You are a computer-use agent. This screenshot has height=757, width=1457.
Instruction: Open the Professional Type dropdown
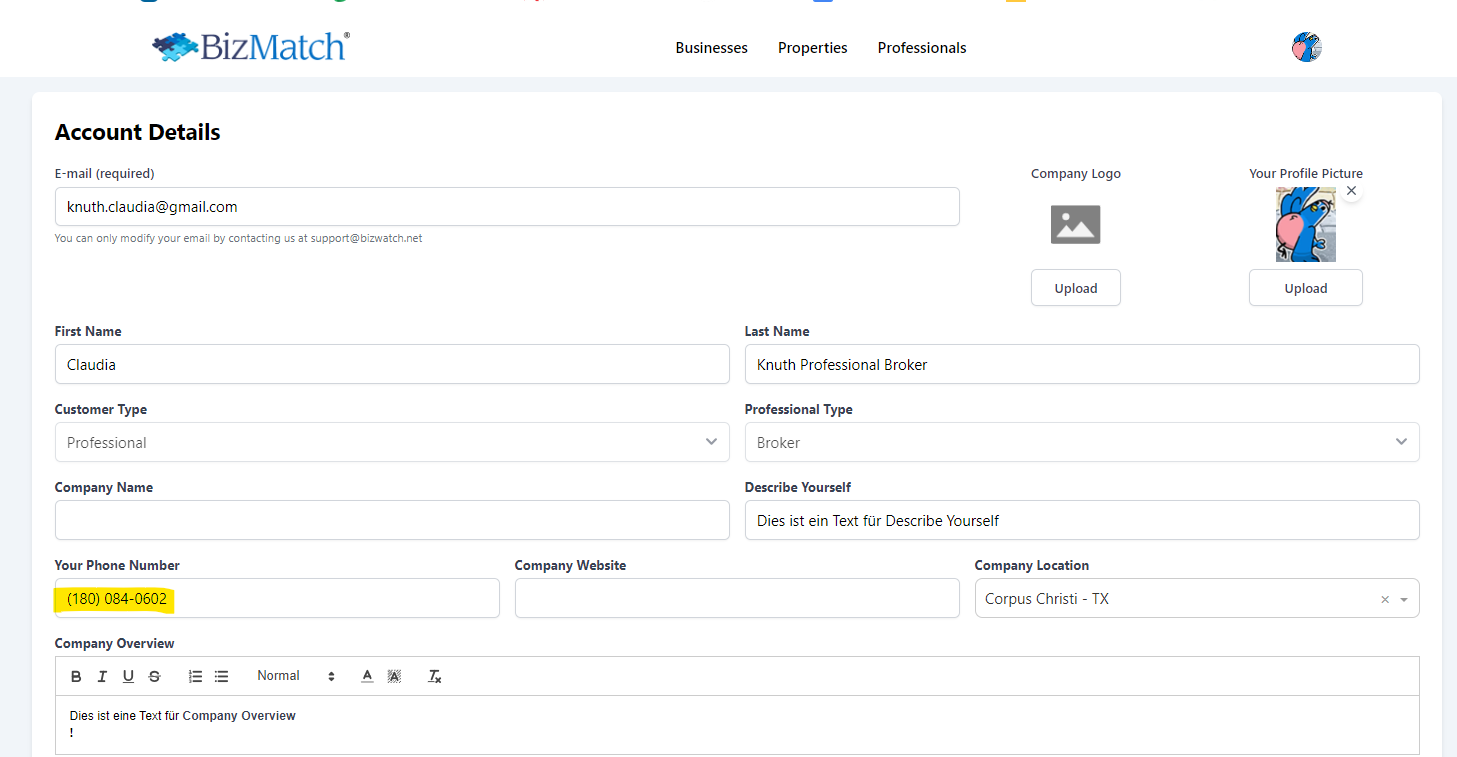click(x=1081, y=442)
